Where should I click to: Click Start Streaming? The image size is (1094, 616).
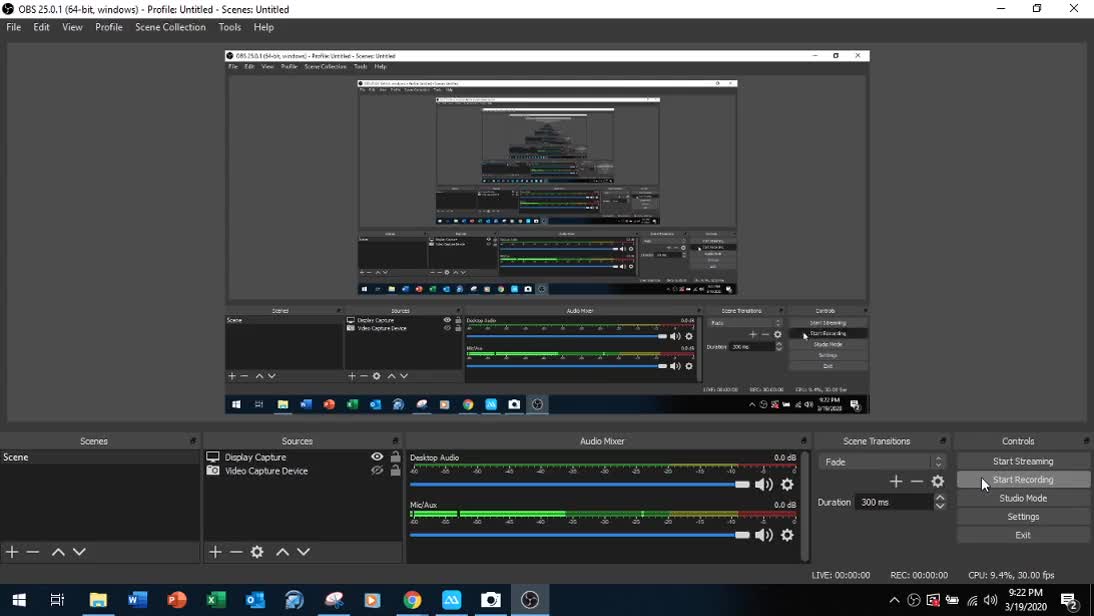1023,461
